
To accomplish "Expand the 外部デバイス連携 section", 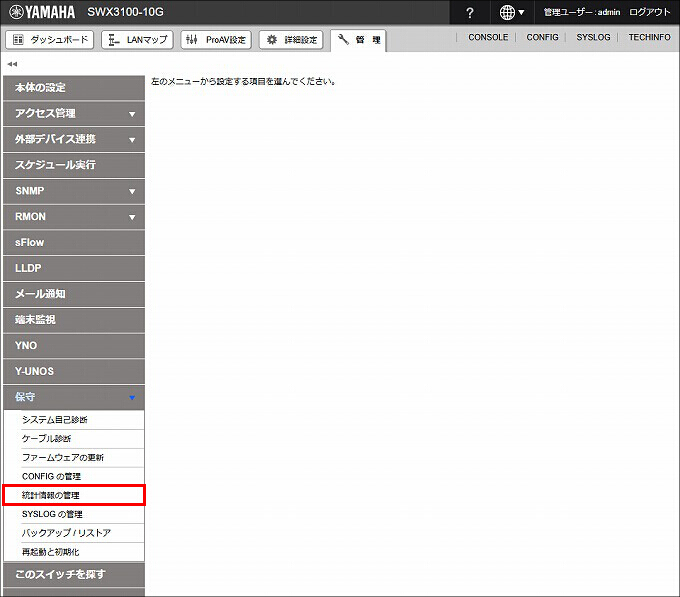I will [73, 139].
